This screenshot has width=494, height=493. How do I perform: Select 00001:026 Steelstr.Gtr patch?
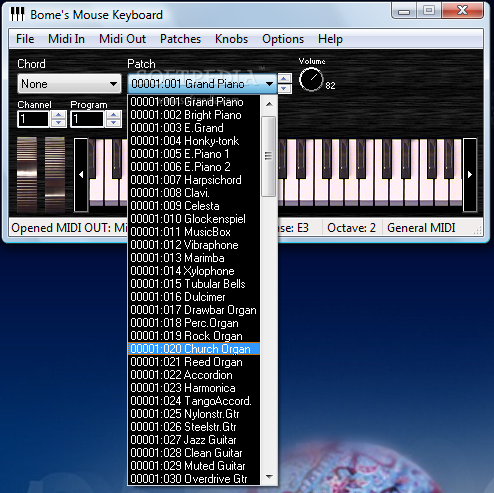[x=194, y=427]
